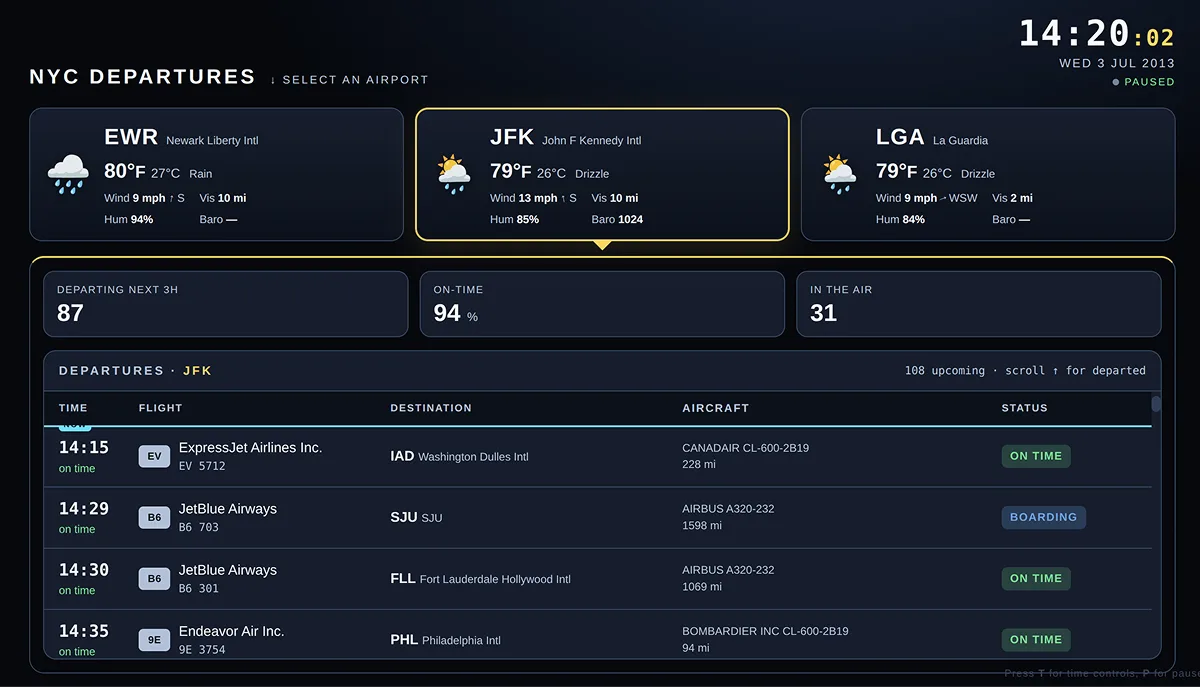Click the 14:29 departure time
The height and width of the screenshot is (687, 1200).
click(x=84, y=508)
